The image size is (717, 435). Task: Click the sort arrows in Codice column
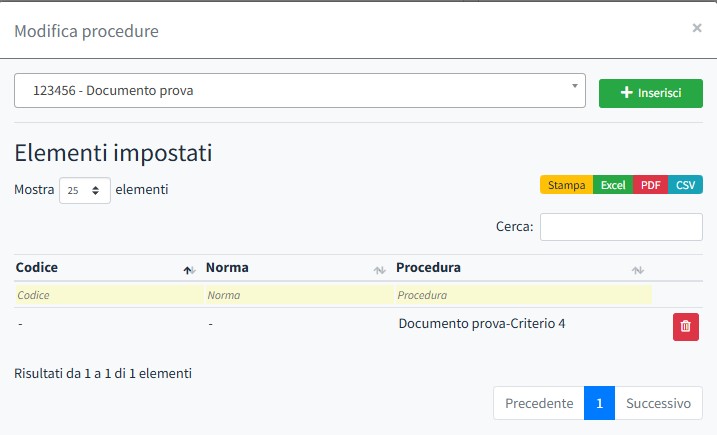pos(188,270)
